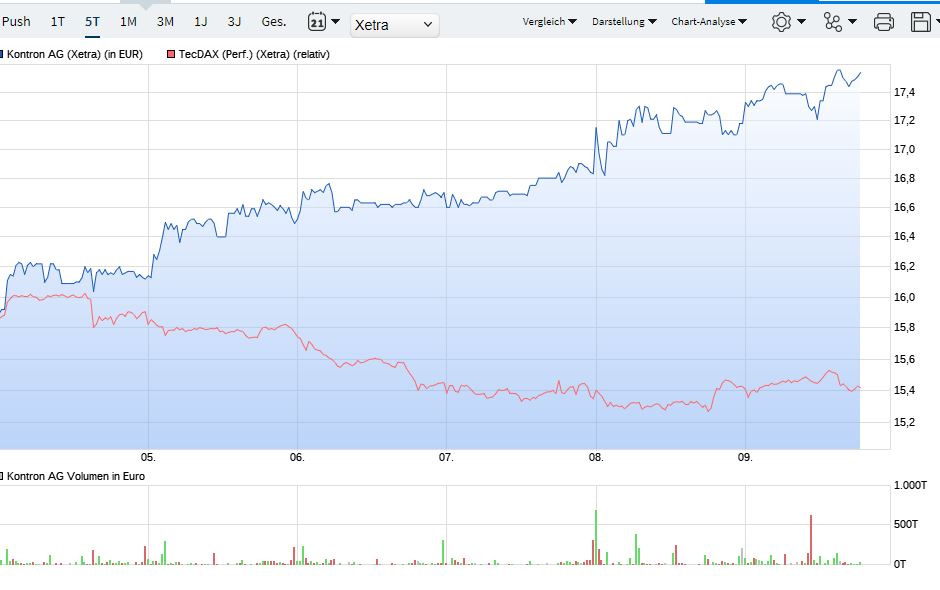This screenshot has width=940, height=590.
Task: Click the blue Kontron AG legend marker
Action: 5,55
